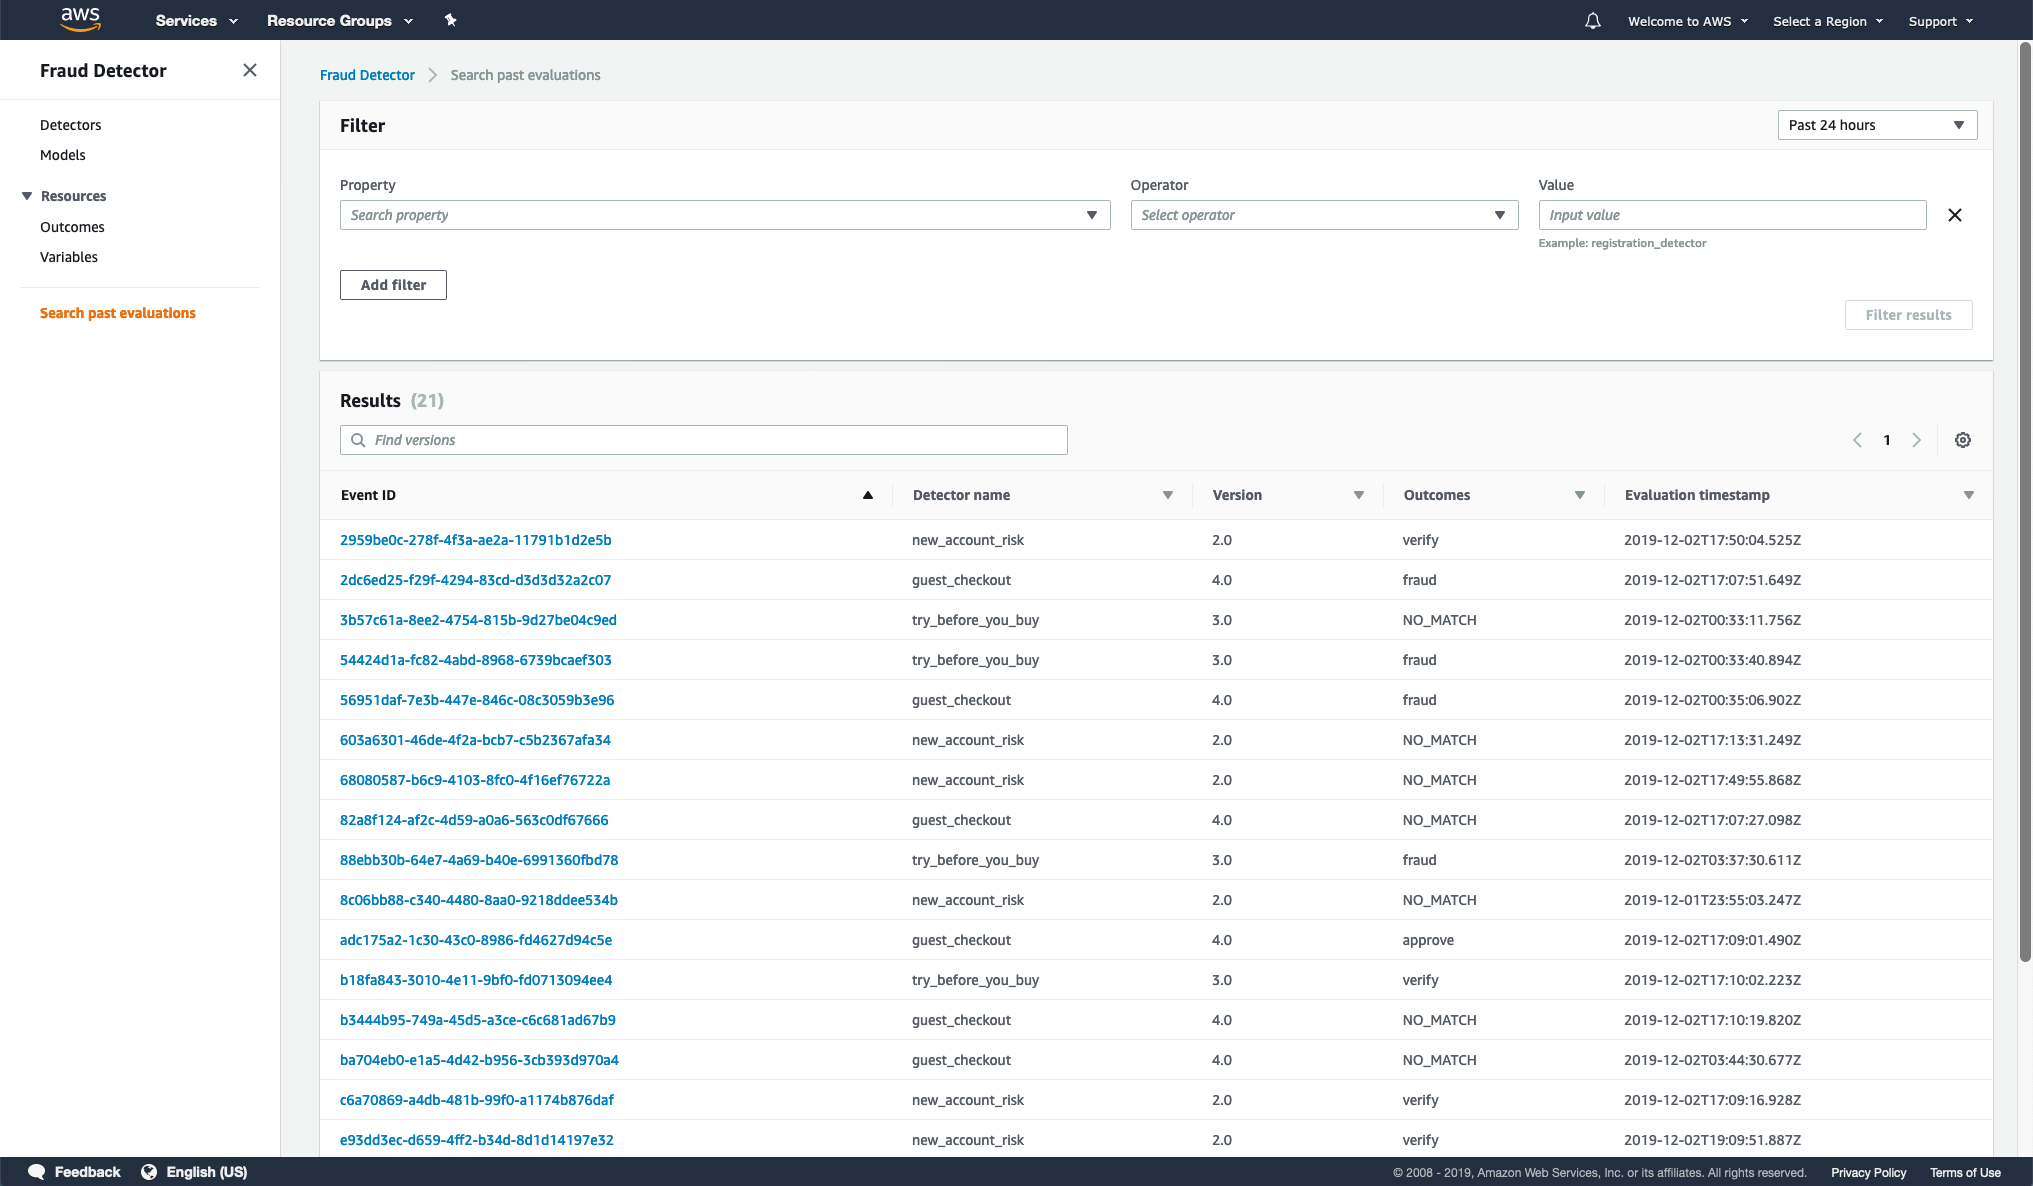Screen dimensions: 2033x1186
Task: Go to Outcomes in sidebar
Action: [72, 227]
